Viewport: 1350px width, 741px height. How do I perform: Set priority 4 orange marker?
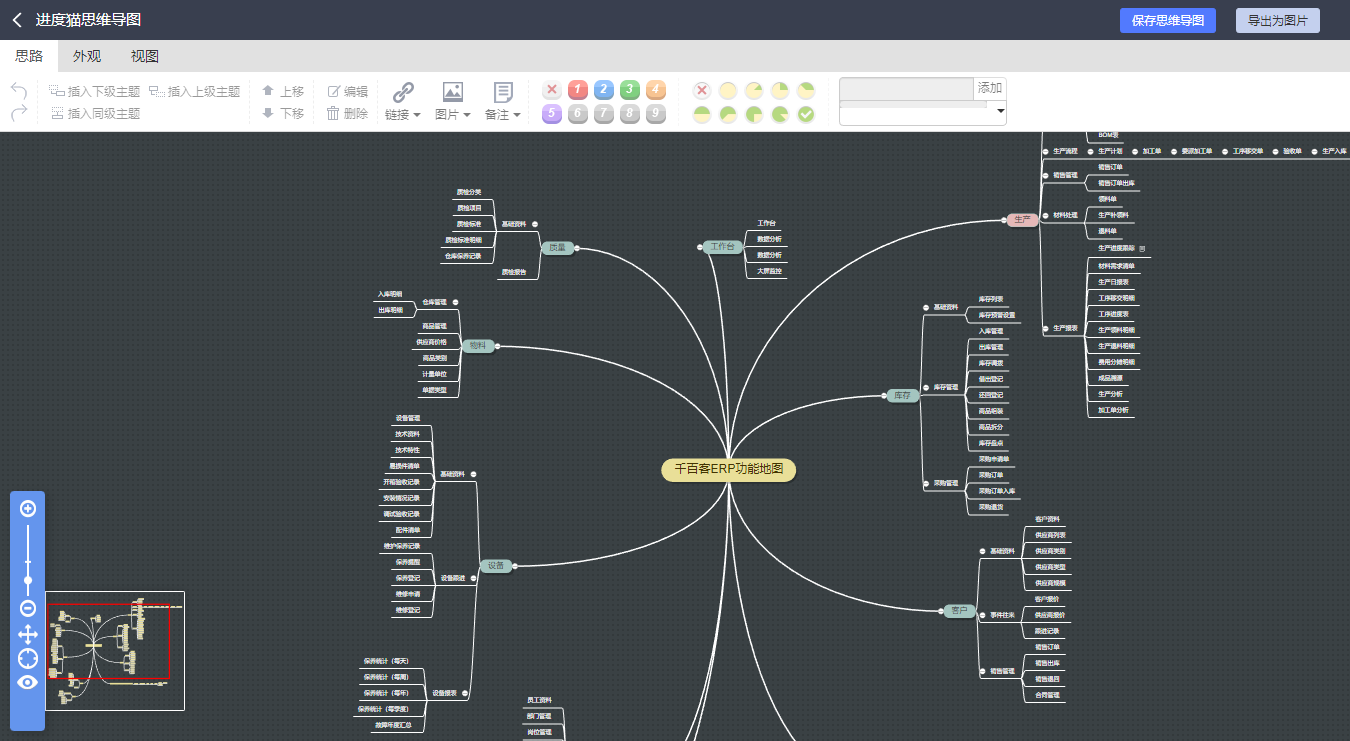pyautogui.click(x=656, y=90)
